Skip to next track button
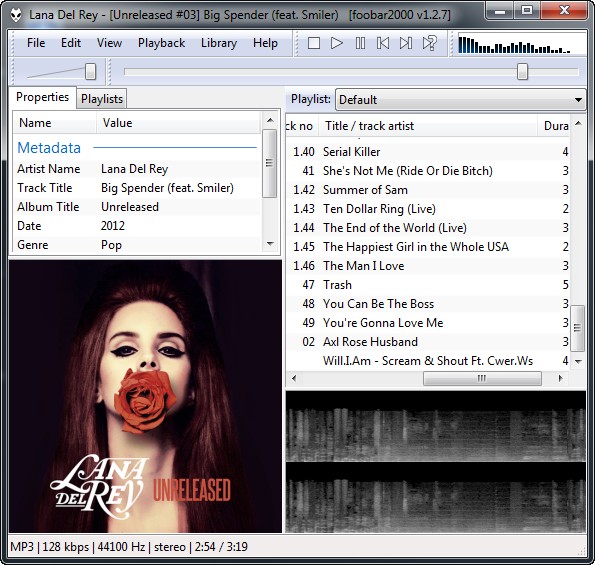595x565 pixels. pos(406,43)
